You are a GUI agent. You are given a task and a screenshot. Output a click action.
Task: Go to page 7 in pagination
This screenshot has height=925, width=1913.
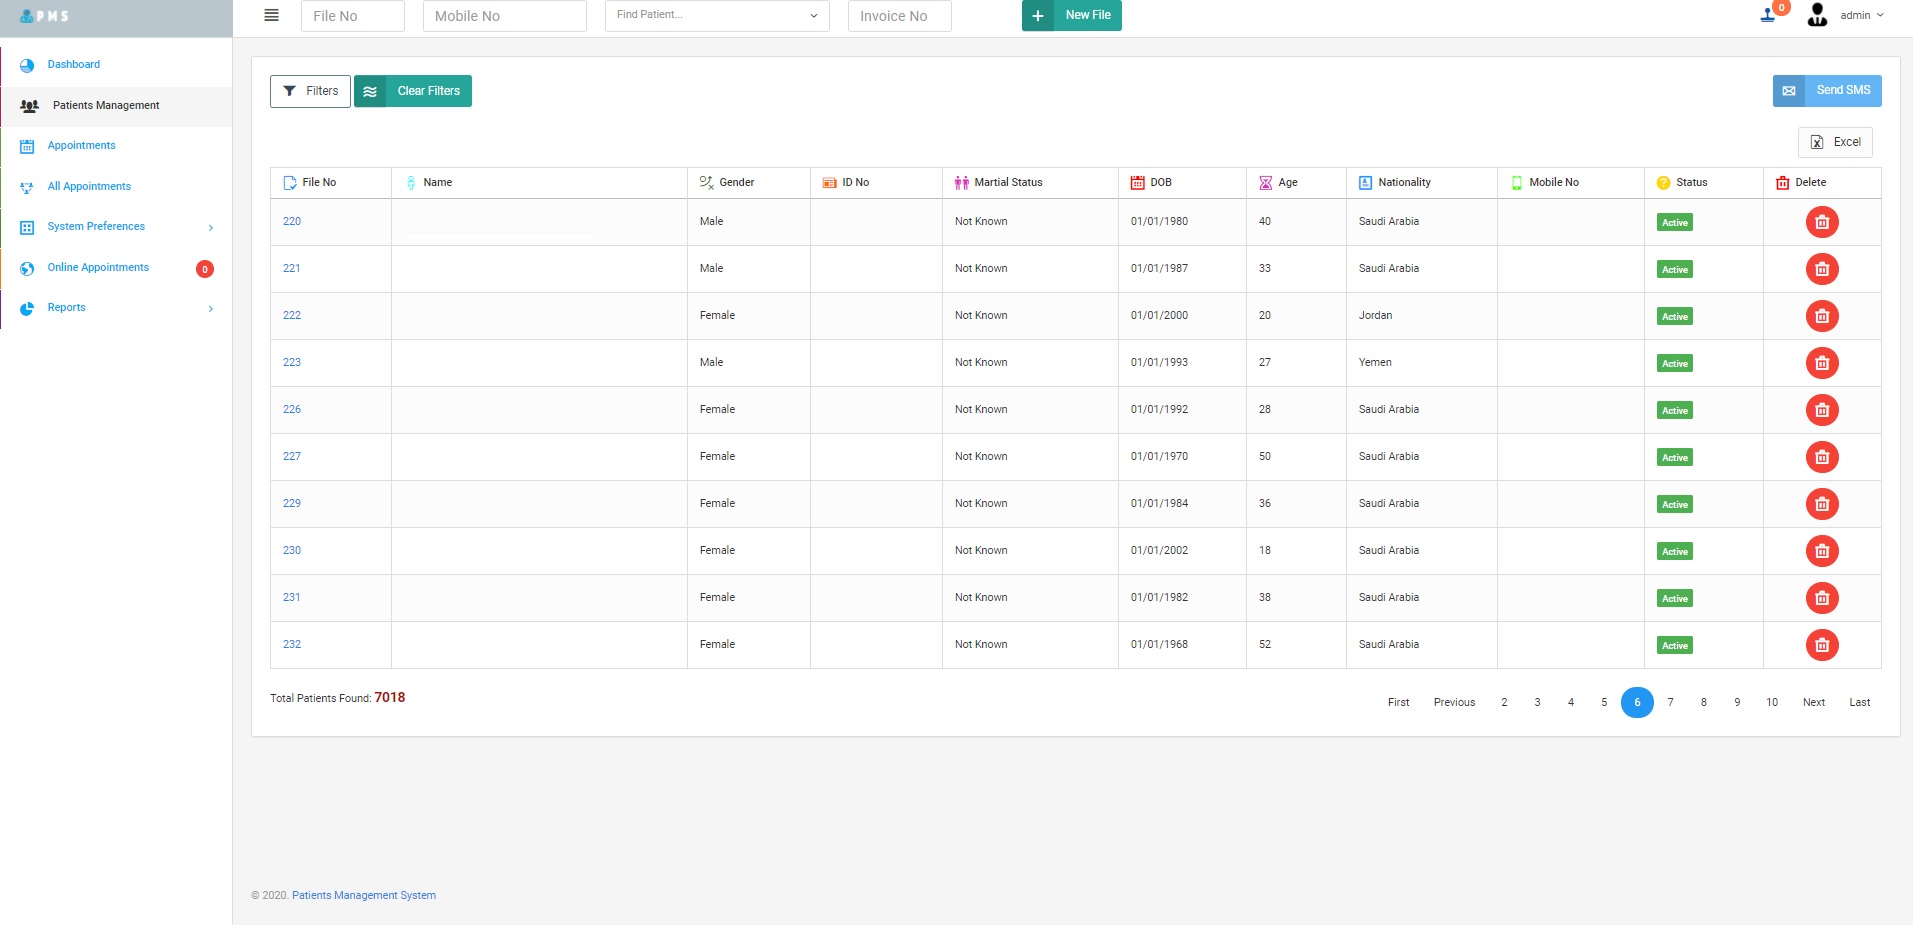[x=1670, y=702]
